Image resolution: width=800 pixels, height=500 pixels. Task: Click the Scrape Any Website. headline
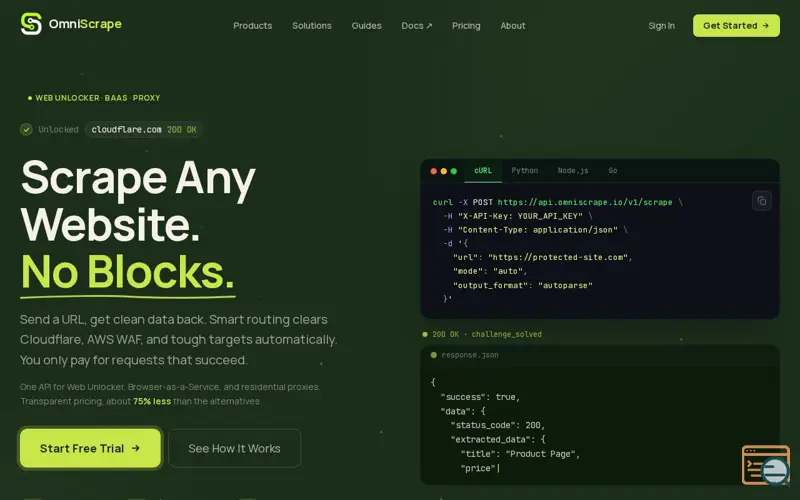click(138, 201)
